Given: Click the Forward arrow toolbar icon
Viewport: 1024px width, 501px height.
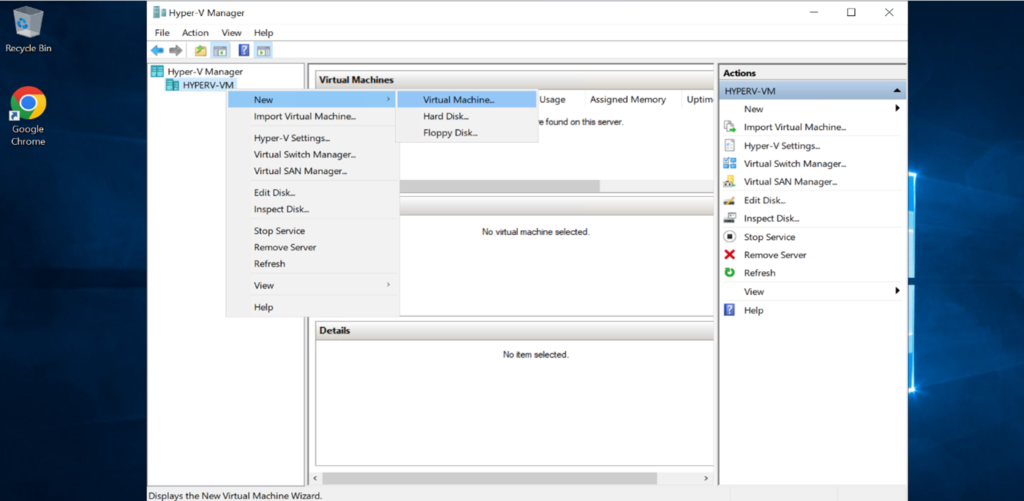Looking at the screenshot, I should [x=175, y=50].
